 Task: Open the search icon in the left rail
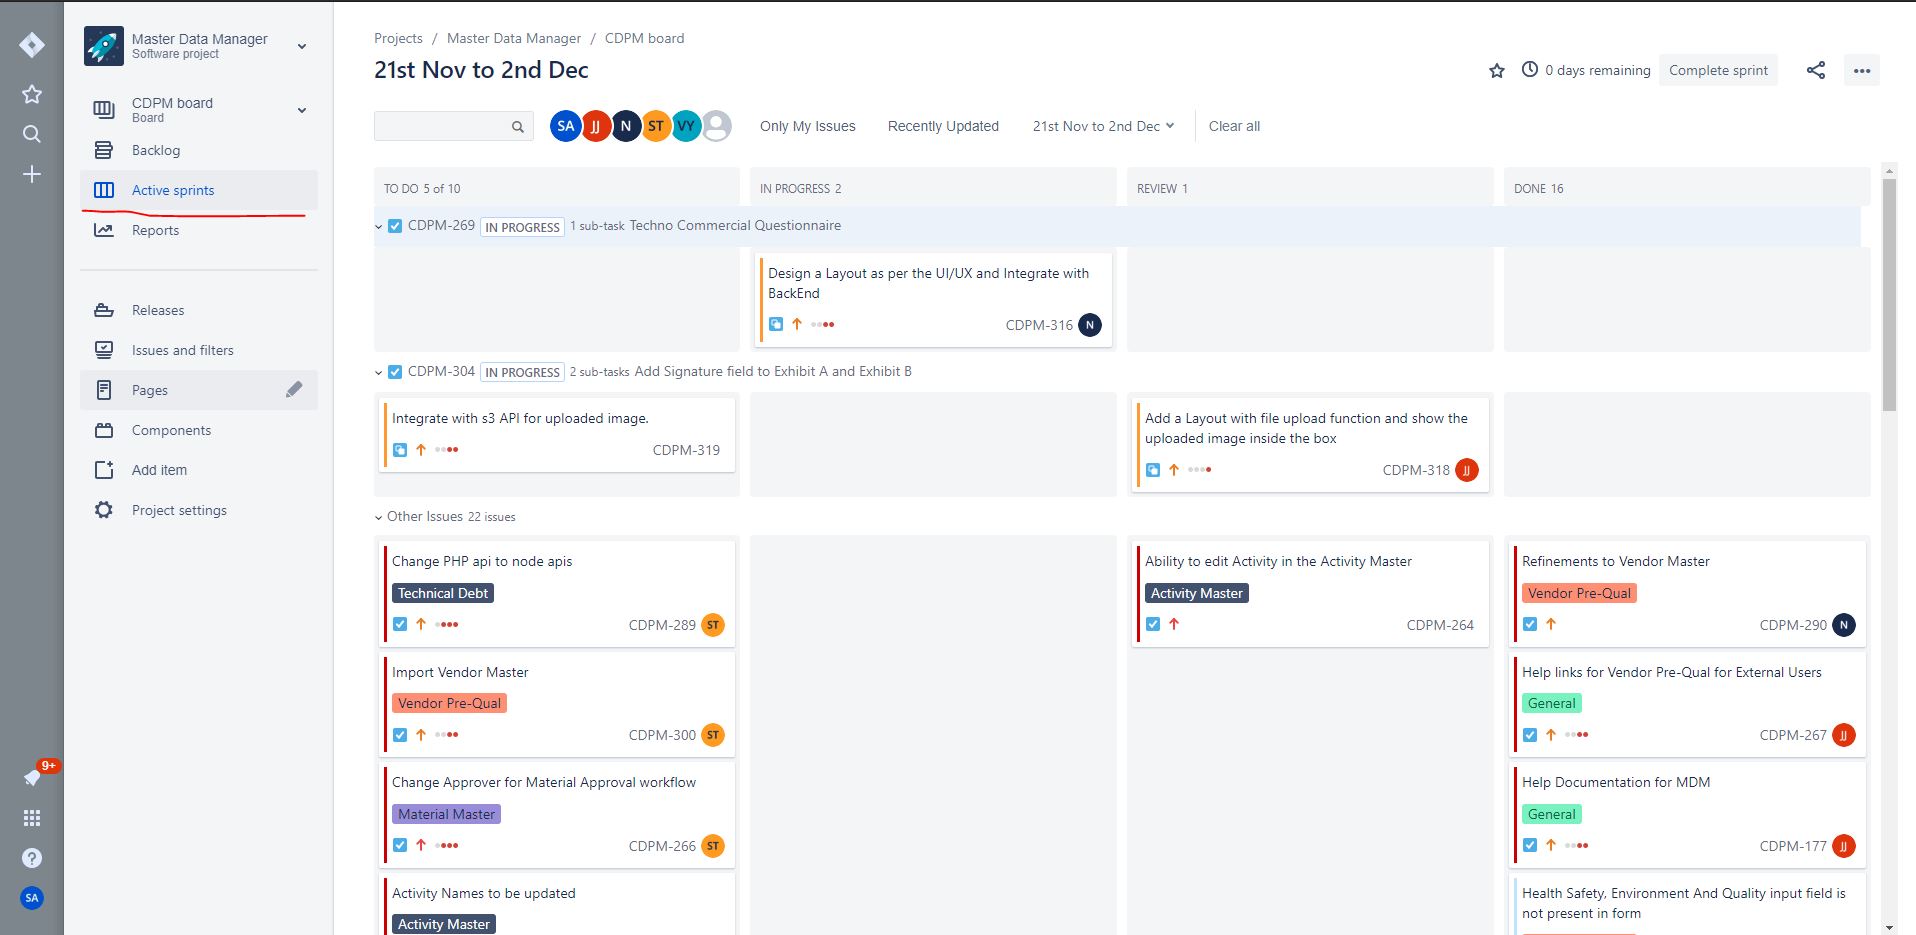(32, 134)
